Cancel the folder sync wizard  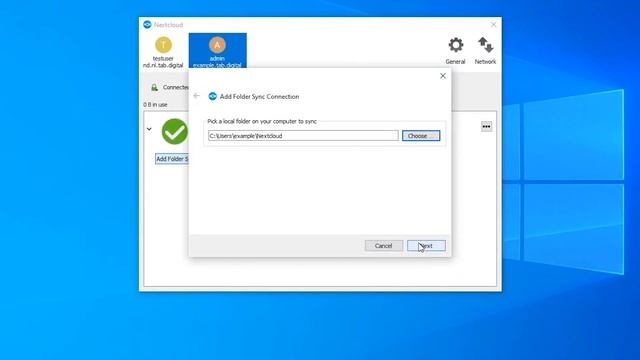384,246
